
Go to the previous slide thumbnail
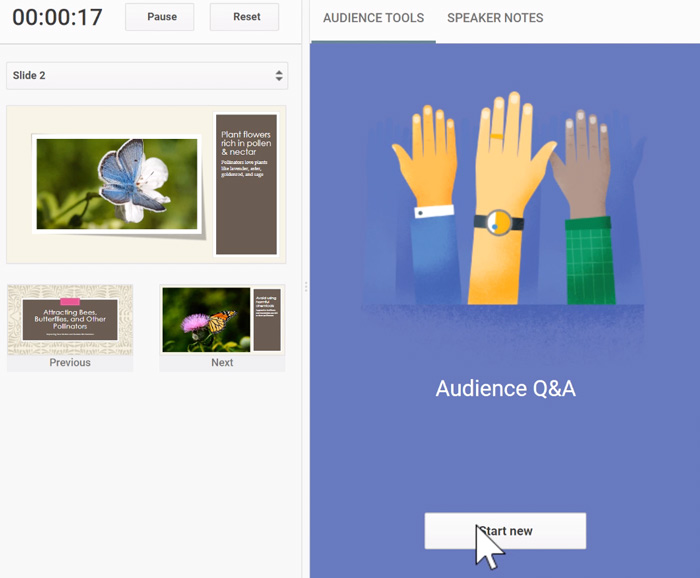(x=70, y=319)
